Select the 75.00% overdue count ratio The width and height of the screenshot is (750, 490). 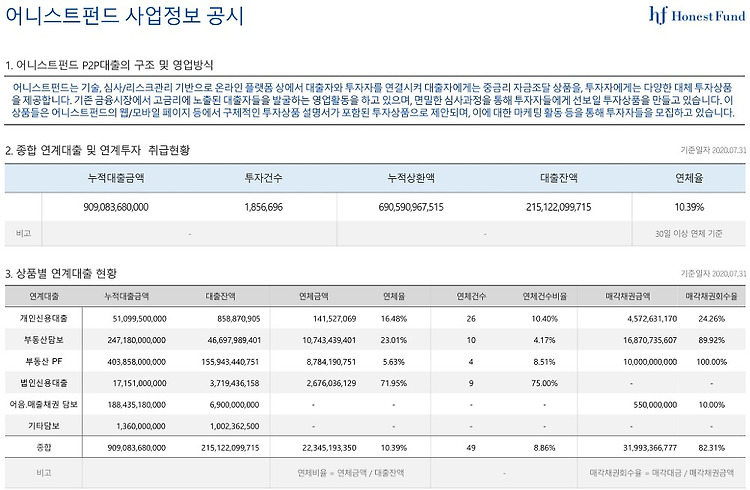pos(545,383)
